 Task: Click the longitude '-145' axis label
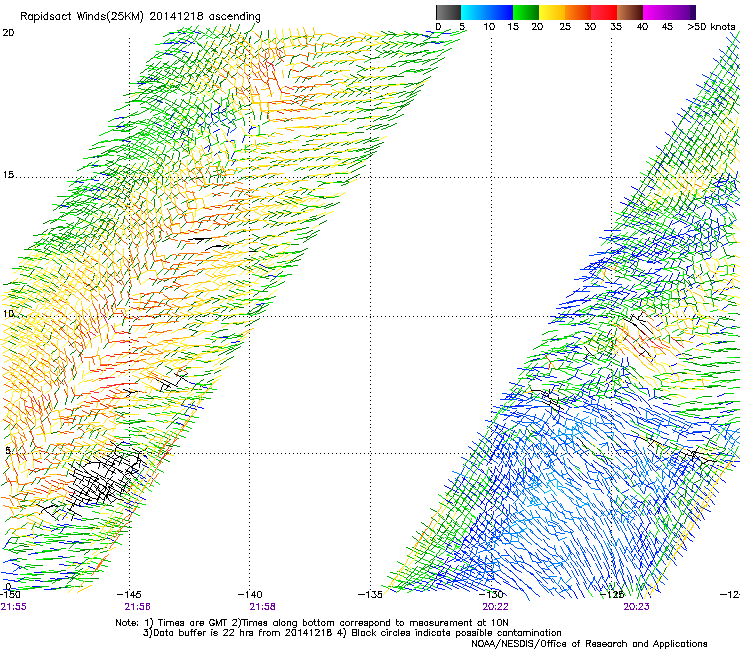tap(129, 595)
